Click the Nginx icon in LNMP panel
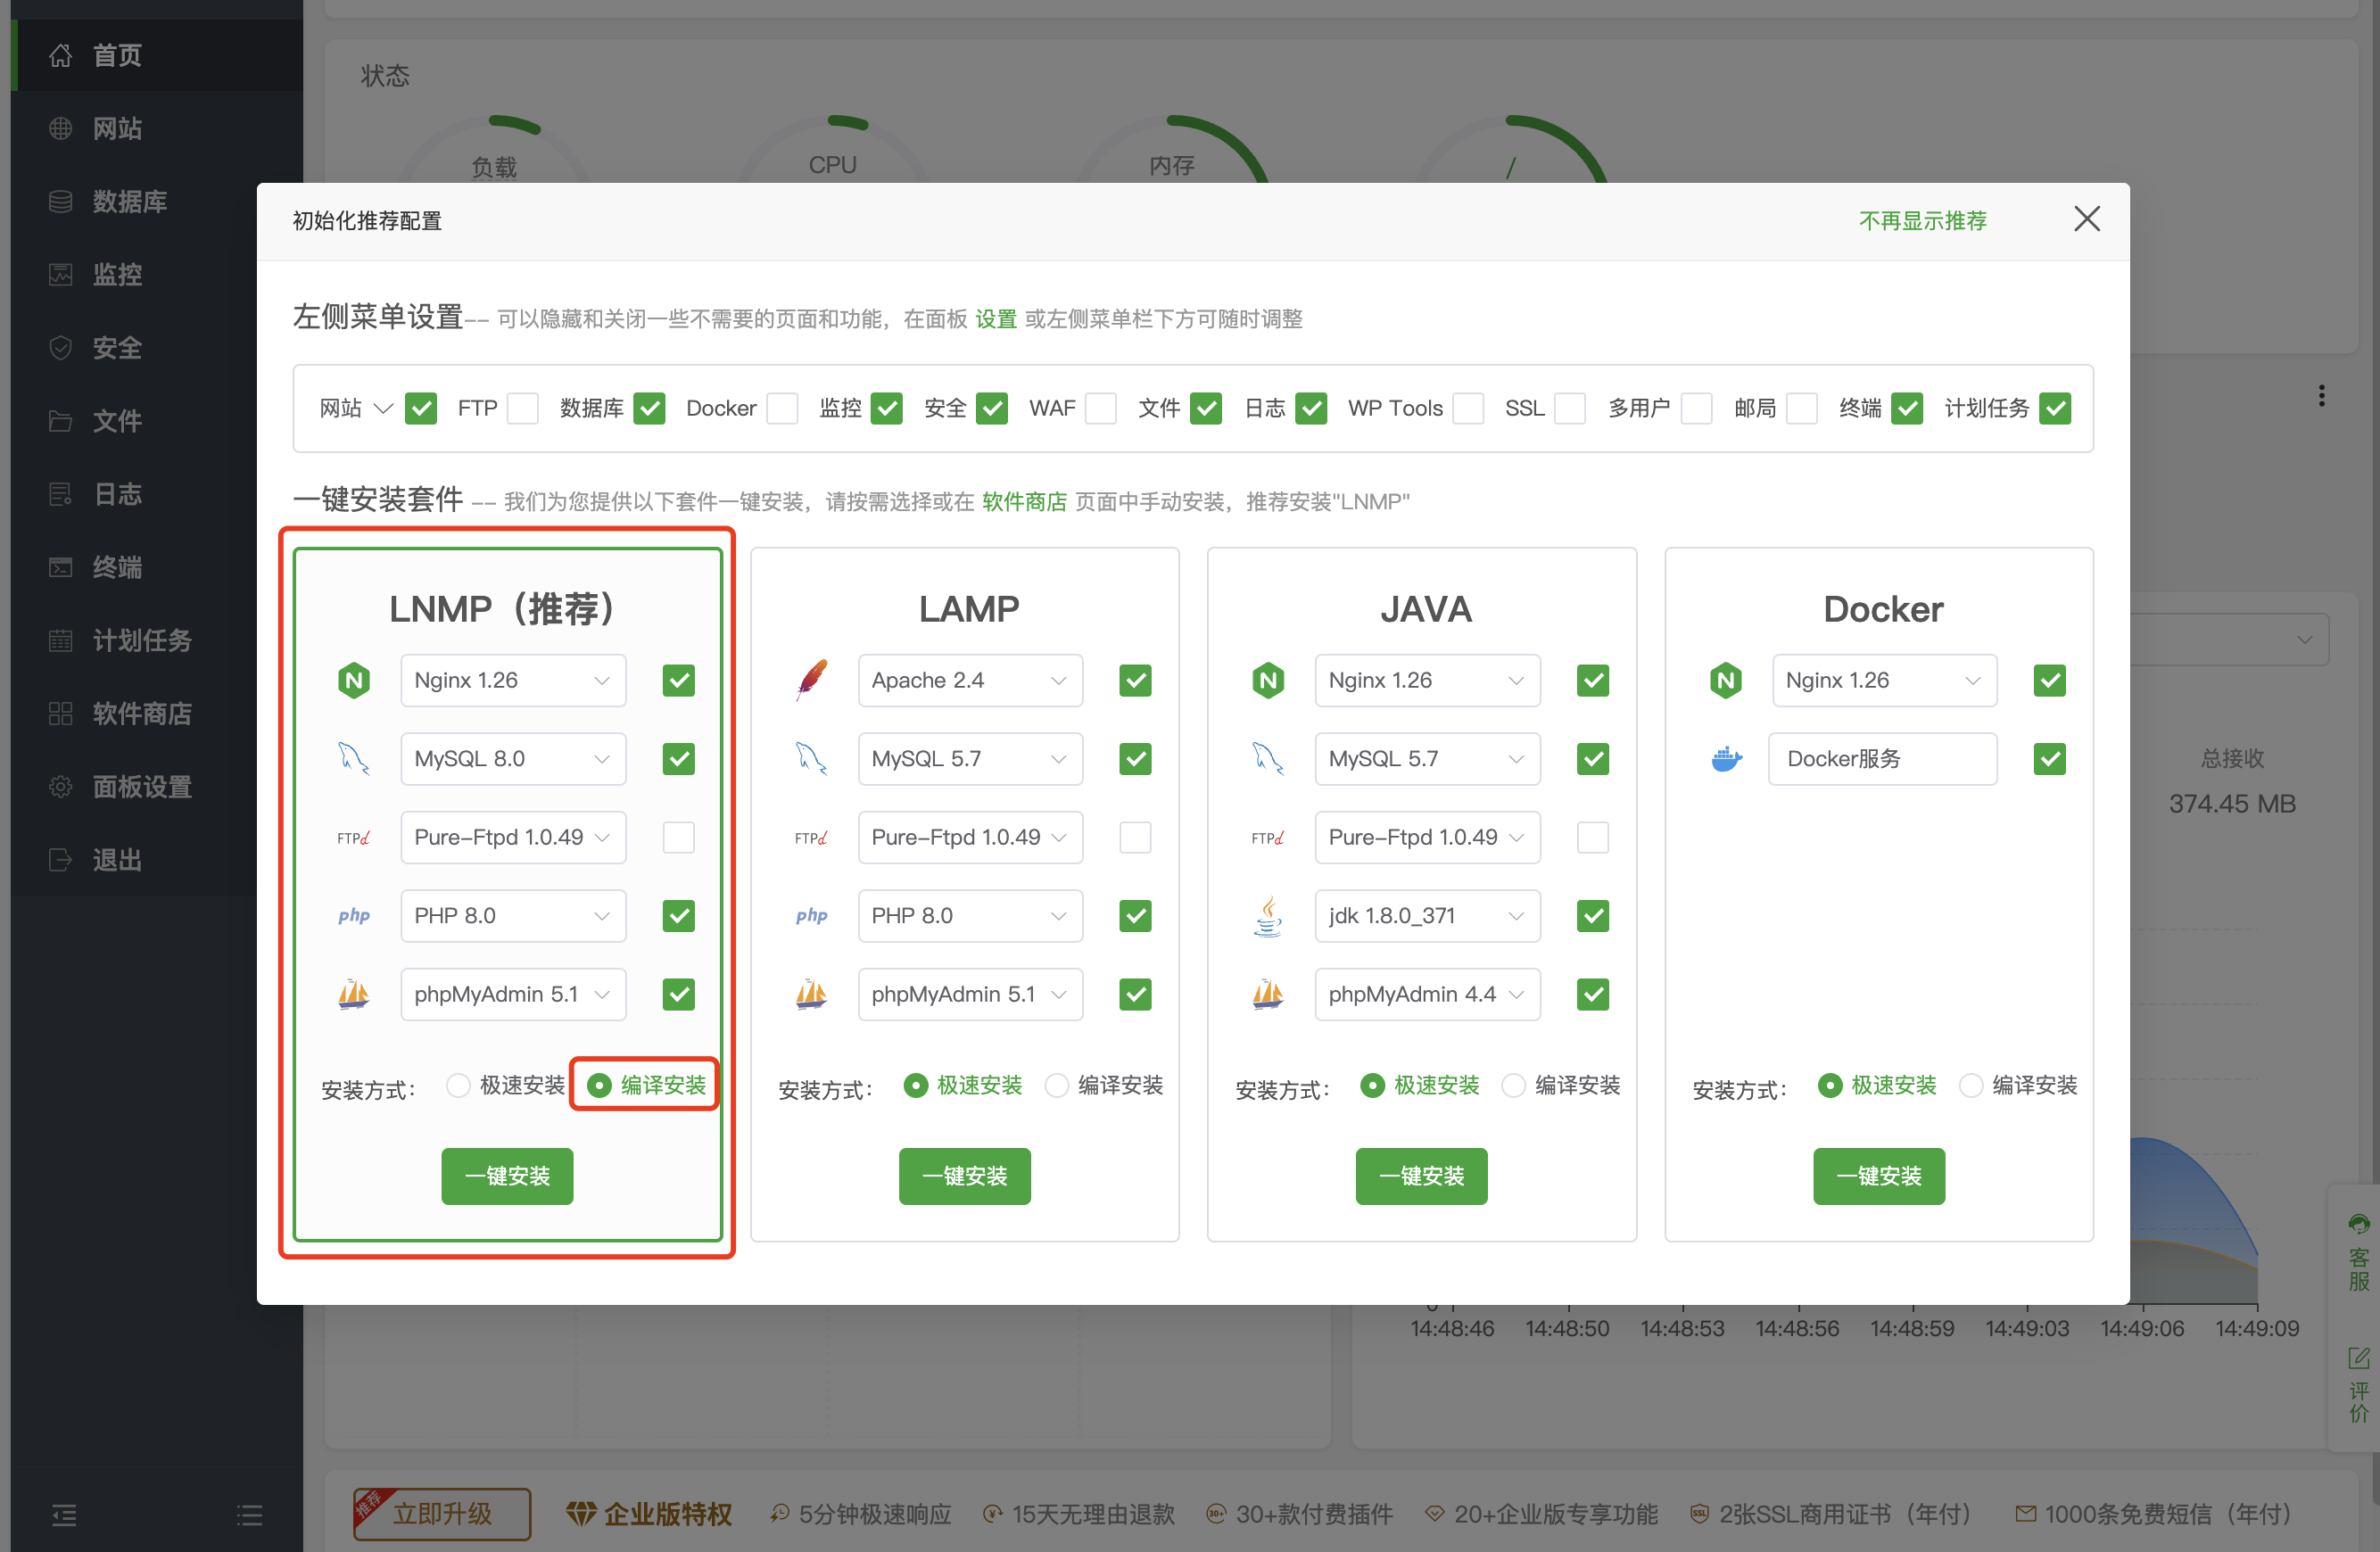Viewport: 2380px width, 1552px height. 354,681
